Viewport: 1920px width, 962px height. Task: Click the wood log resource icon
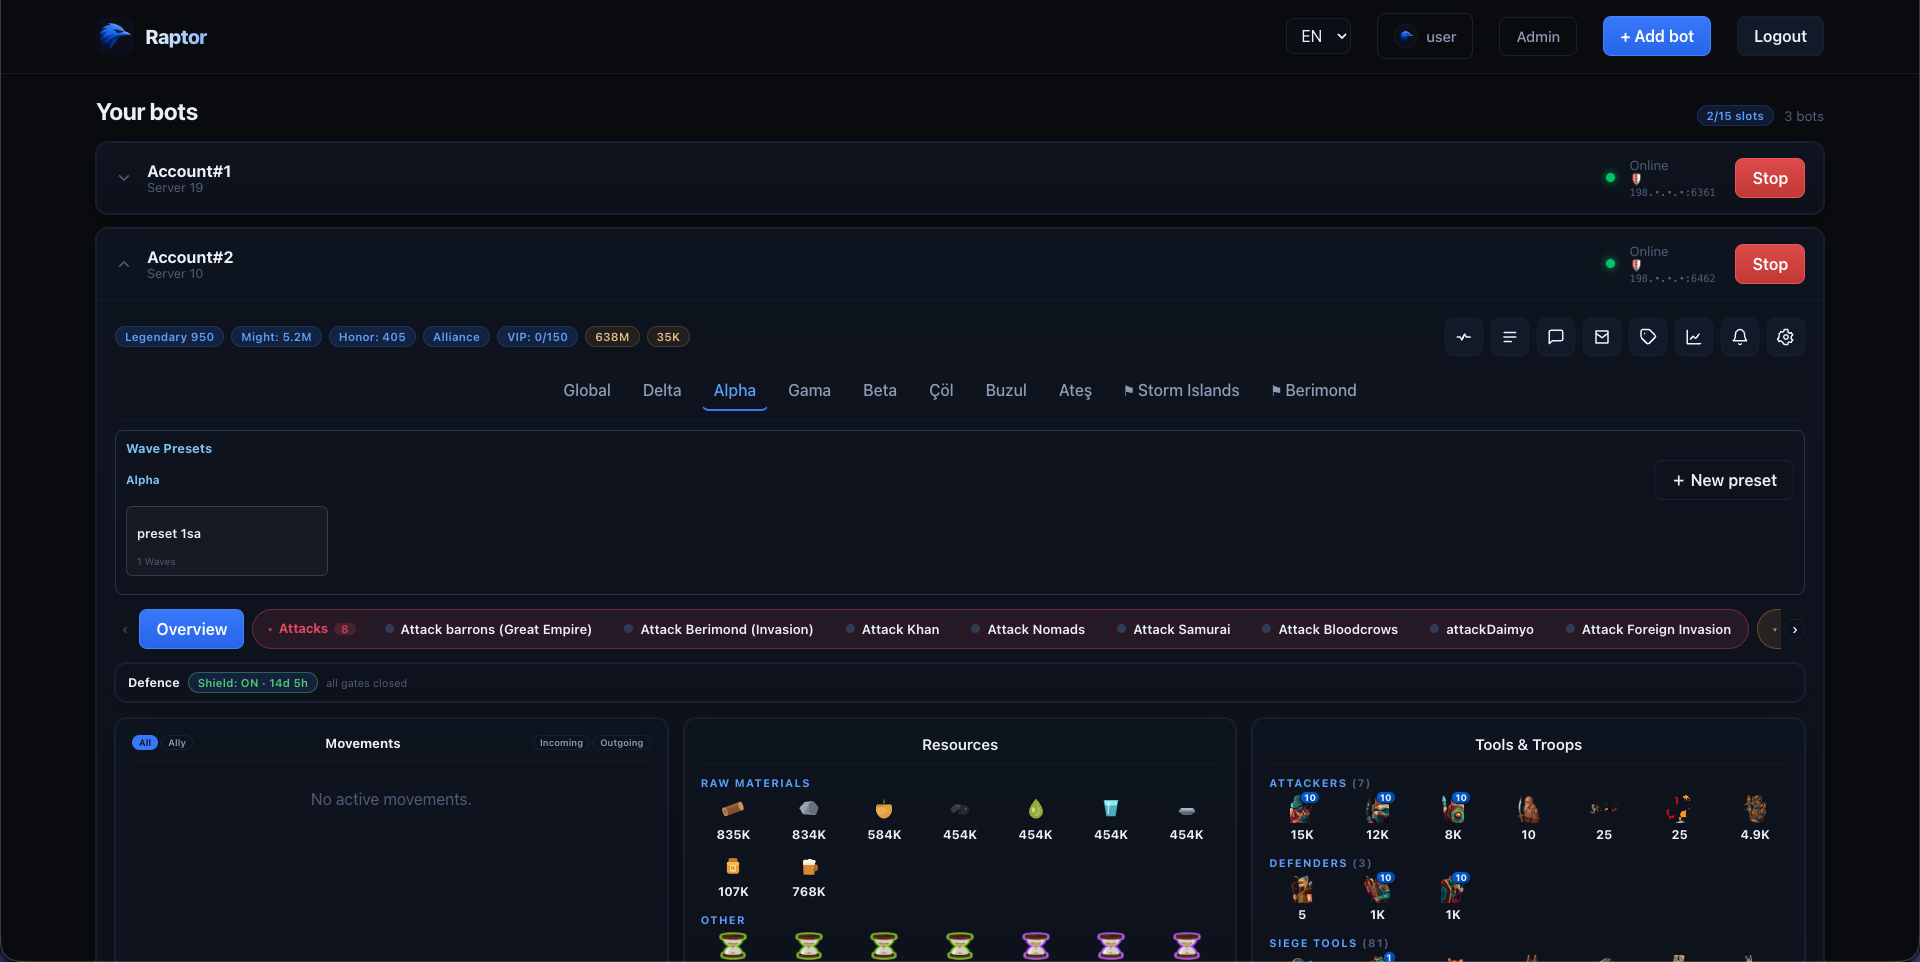point(733,809)
